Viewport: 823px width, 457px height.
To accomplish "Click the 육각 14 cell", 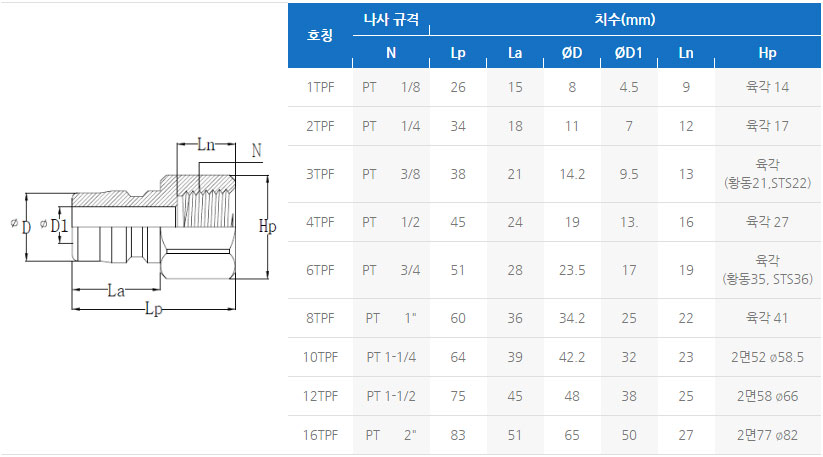I will pyautogui.click(x=767, y=87).
